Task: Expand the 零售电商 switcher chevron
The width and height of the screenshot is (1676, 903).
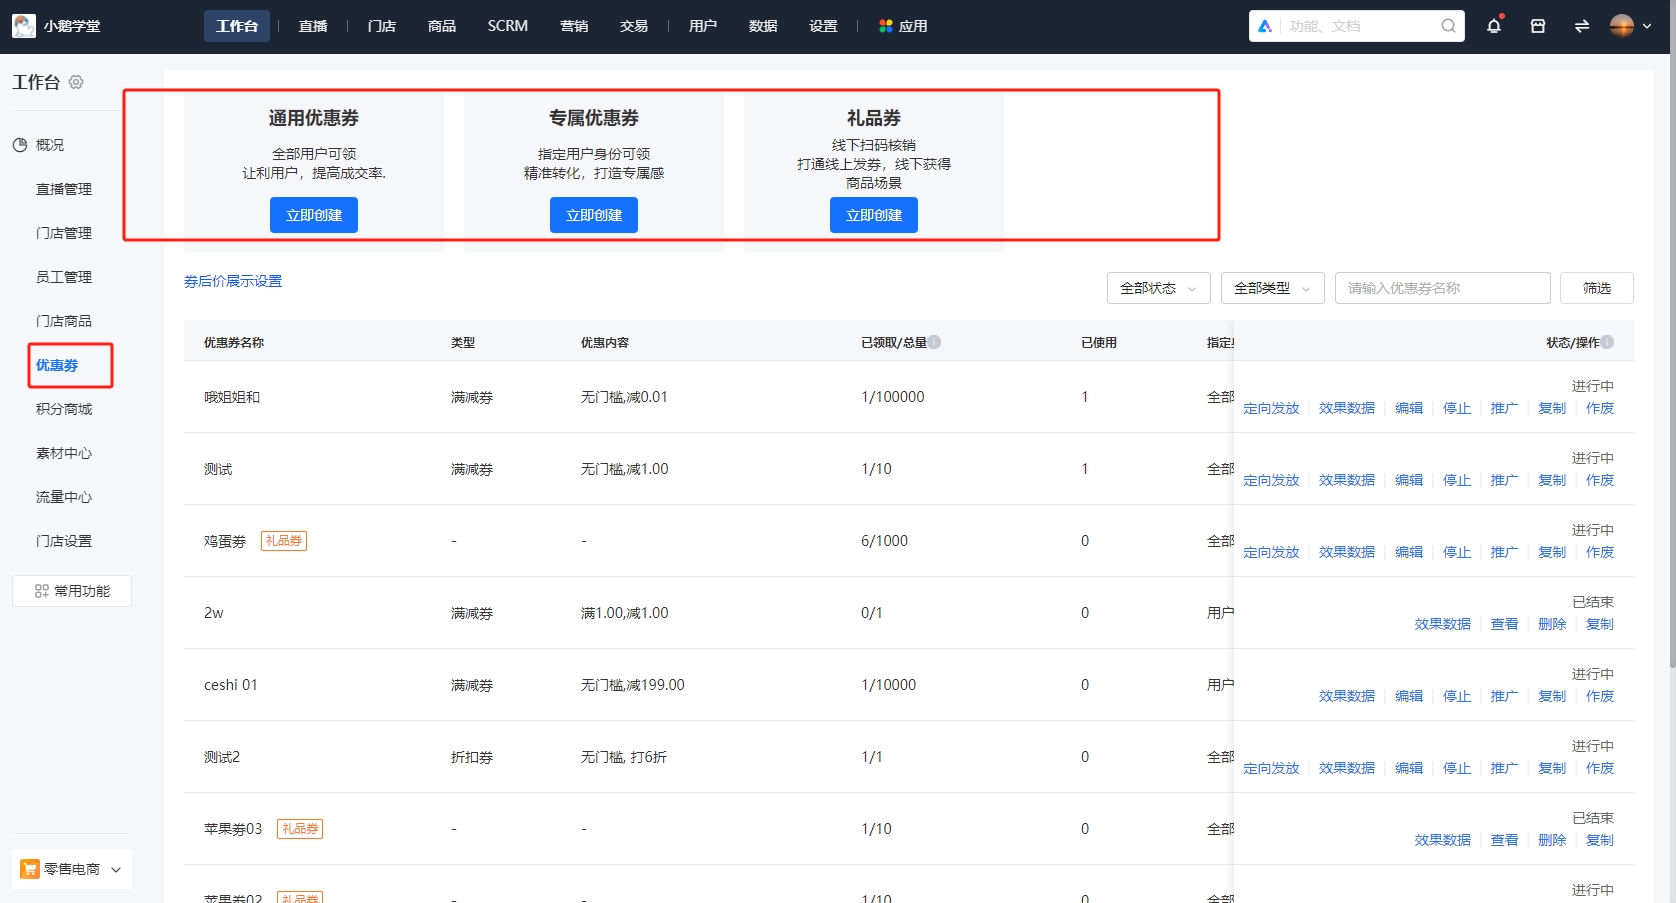Action: tap(115, 869)
